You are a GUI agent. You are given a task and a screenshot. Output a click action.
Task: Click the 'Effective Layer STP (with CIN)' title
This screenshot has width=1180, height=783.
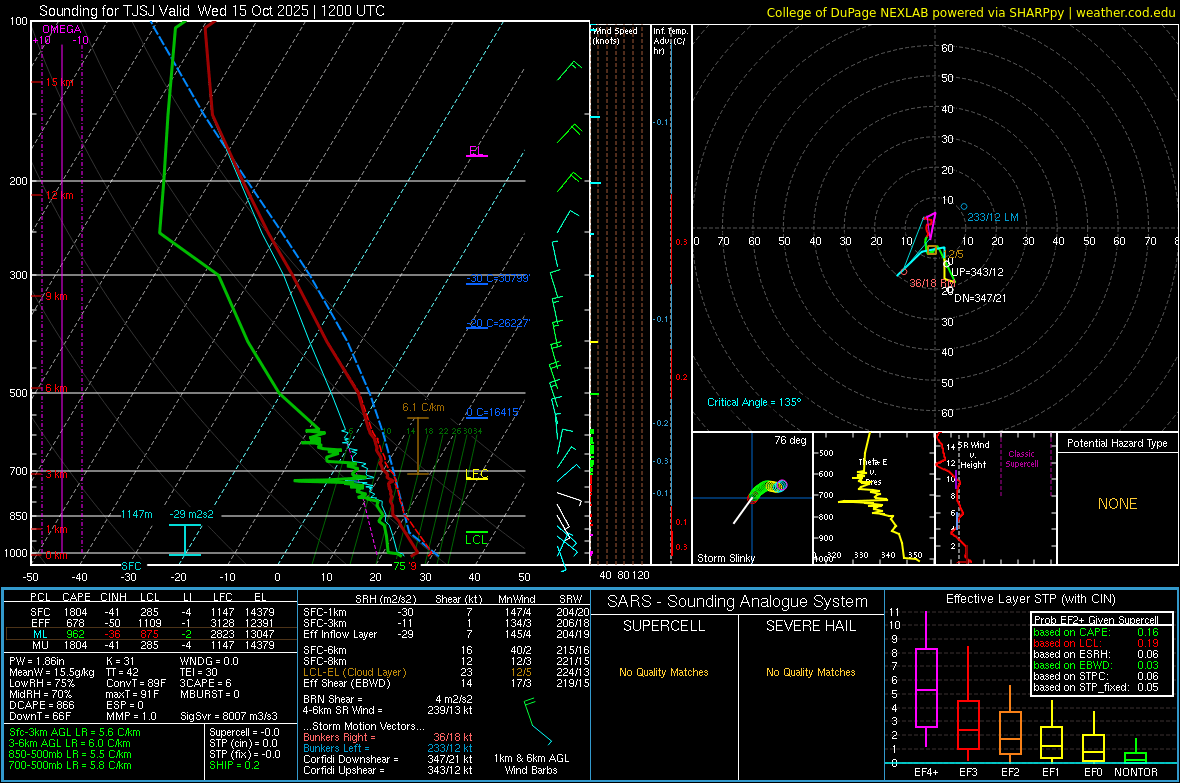pos(1030,599)
